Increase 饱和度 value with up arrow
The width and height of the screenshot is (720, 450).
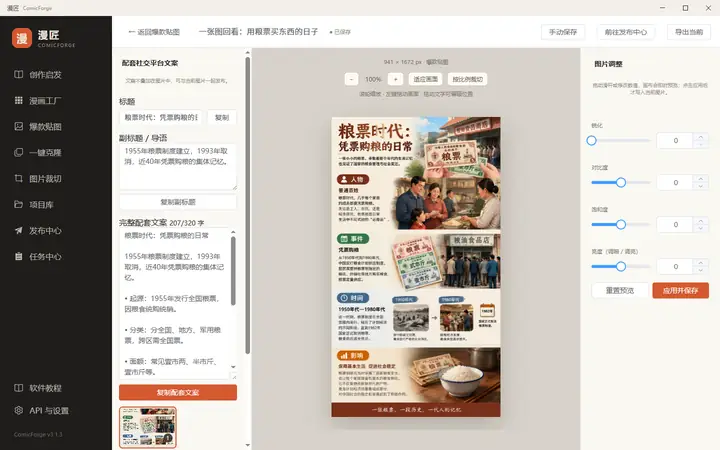tap(701, 221)
